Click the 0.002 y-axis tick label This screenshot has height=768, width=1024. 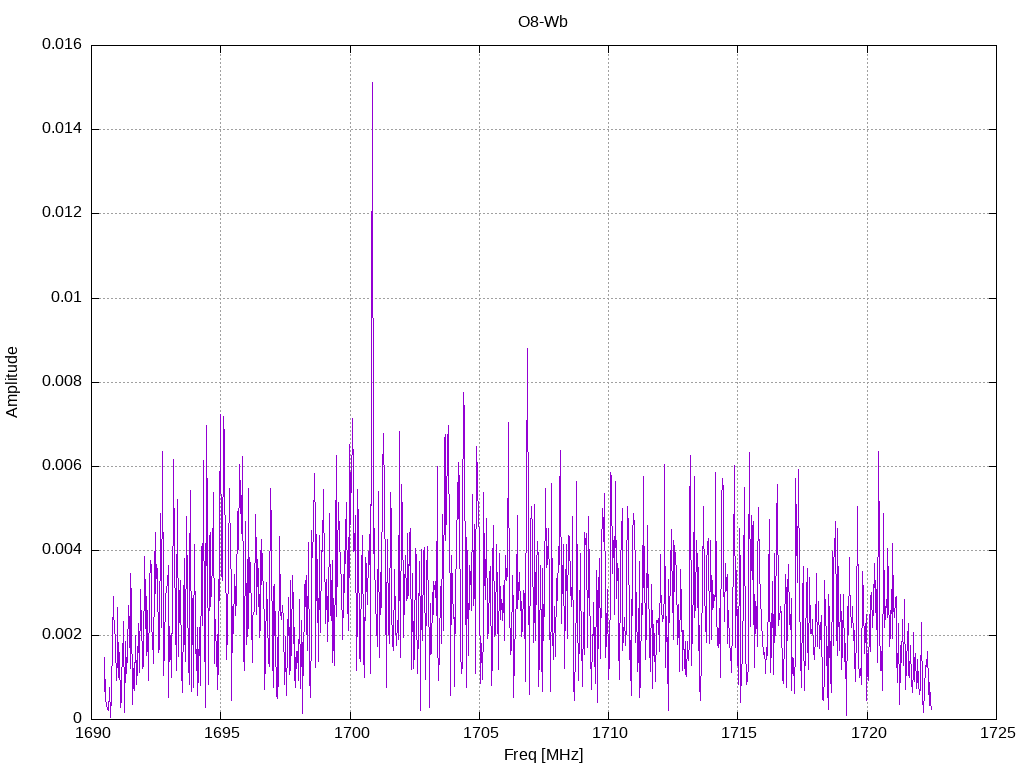pyautogui.click(x=62, y=635)
